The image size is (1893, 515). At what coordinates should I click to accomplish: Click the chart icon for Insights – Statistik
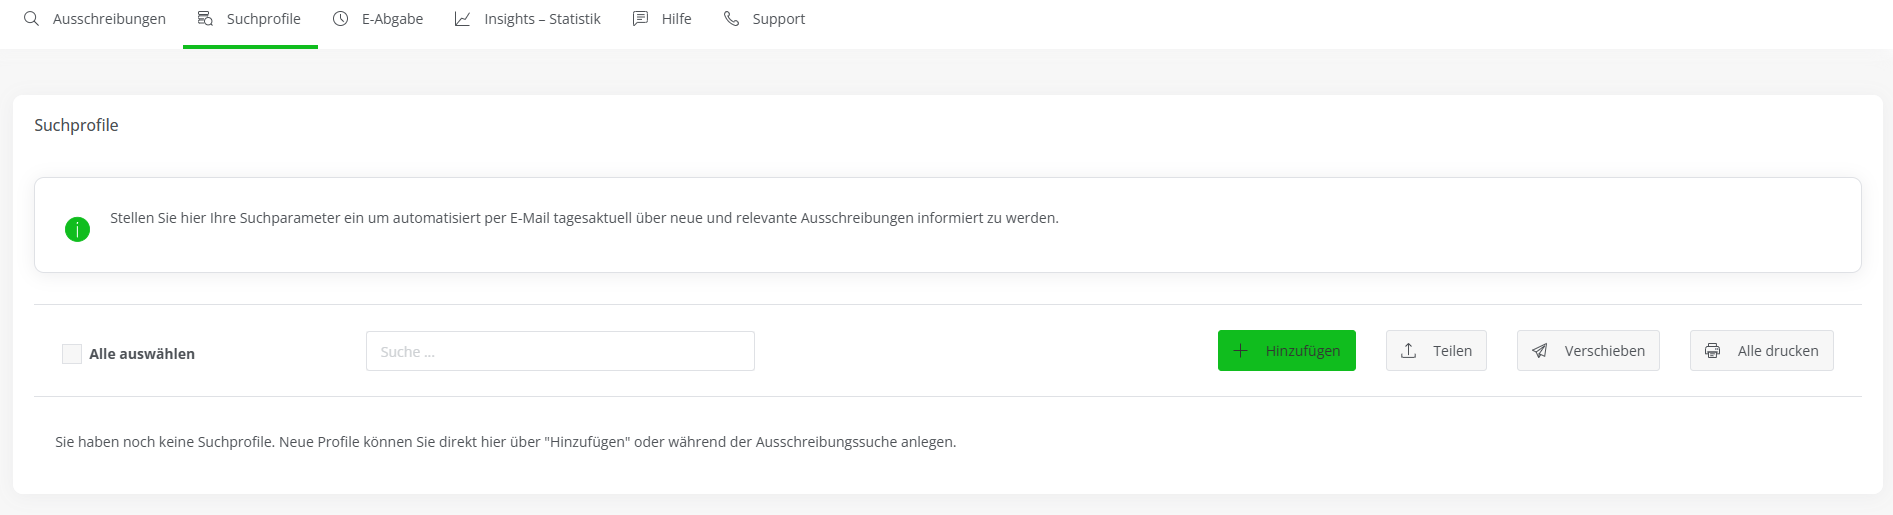tap(462, 19)
